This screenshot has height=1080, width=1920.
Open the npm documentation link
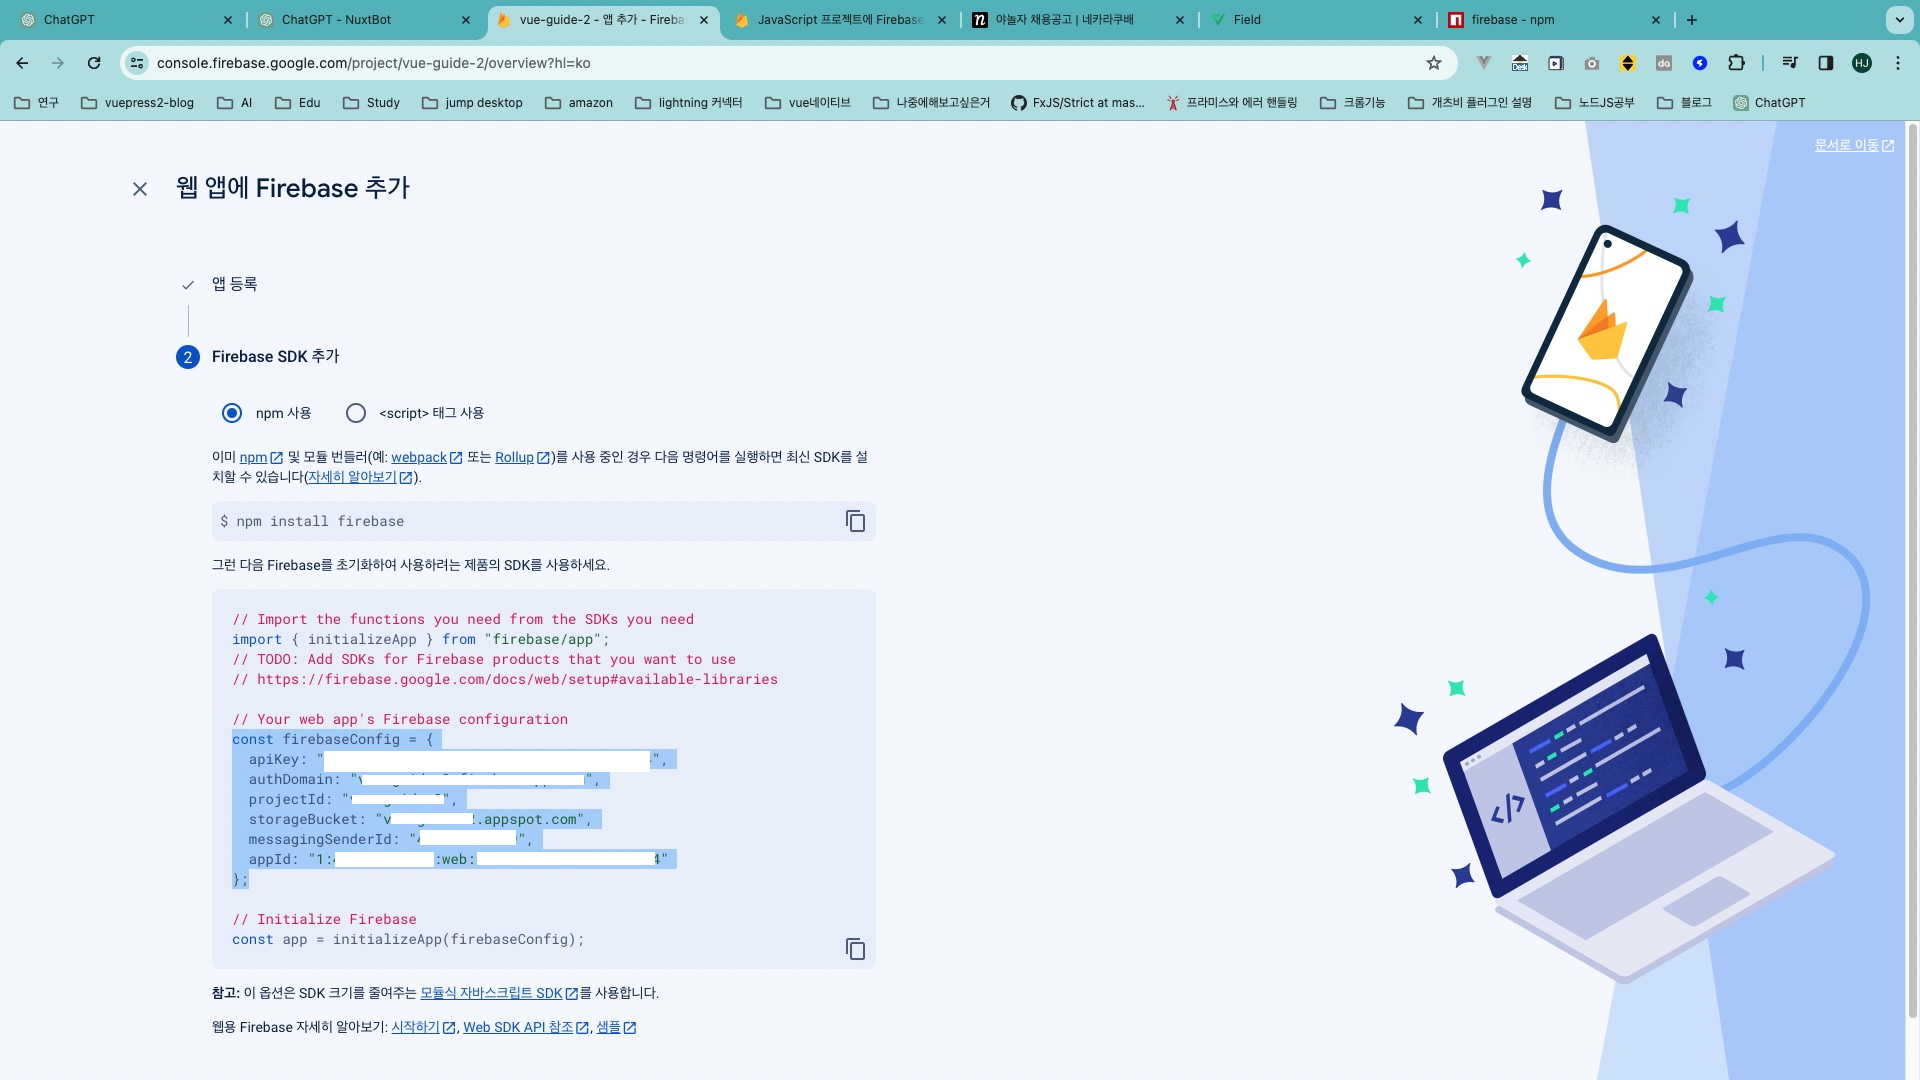tap(261, 457)
